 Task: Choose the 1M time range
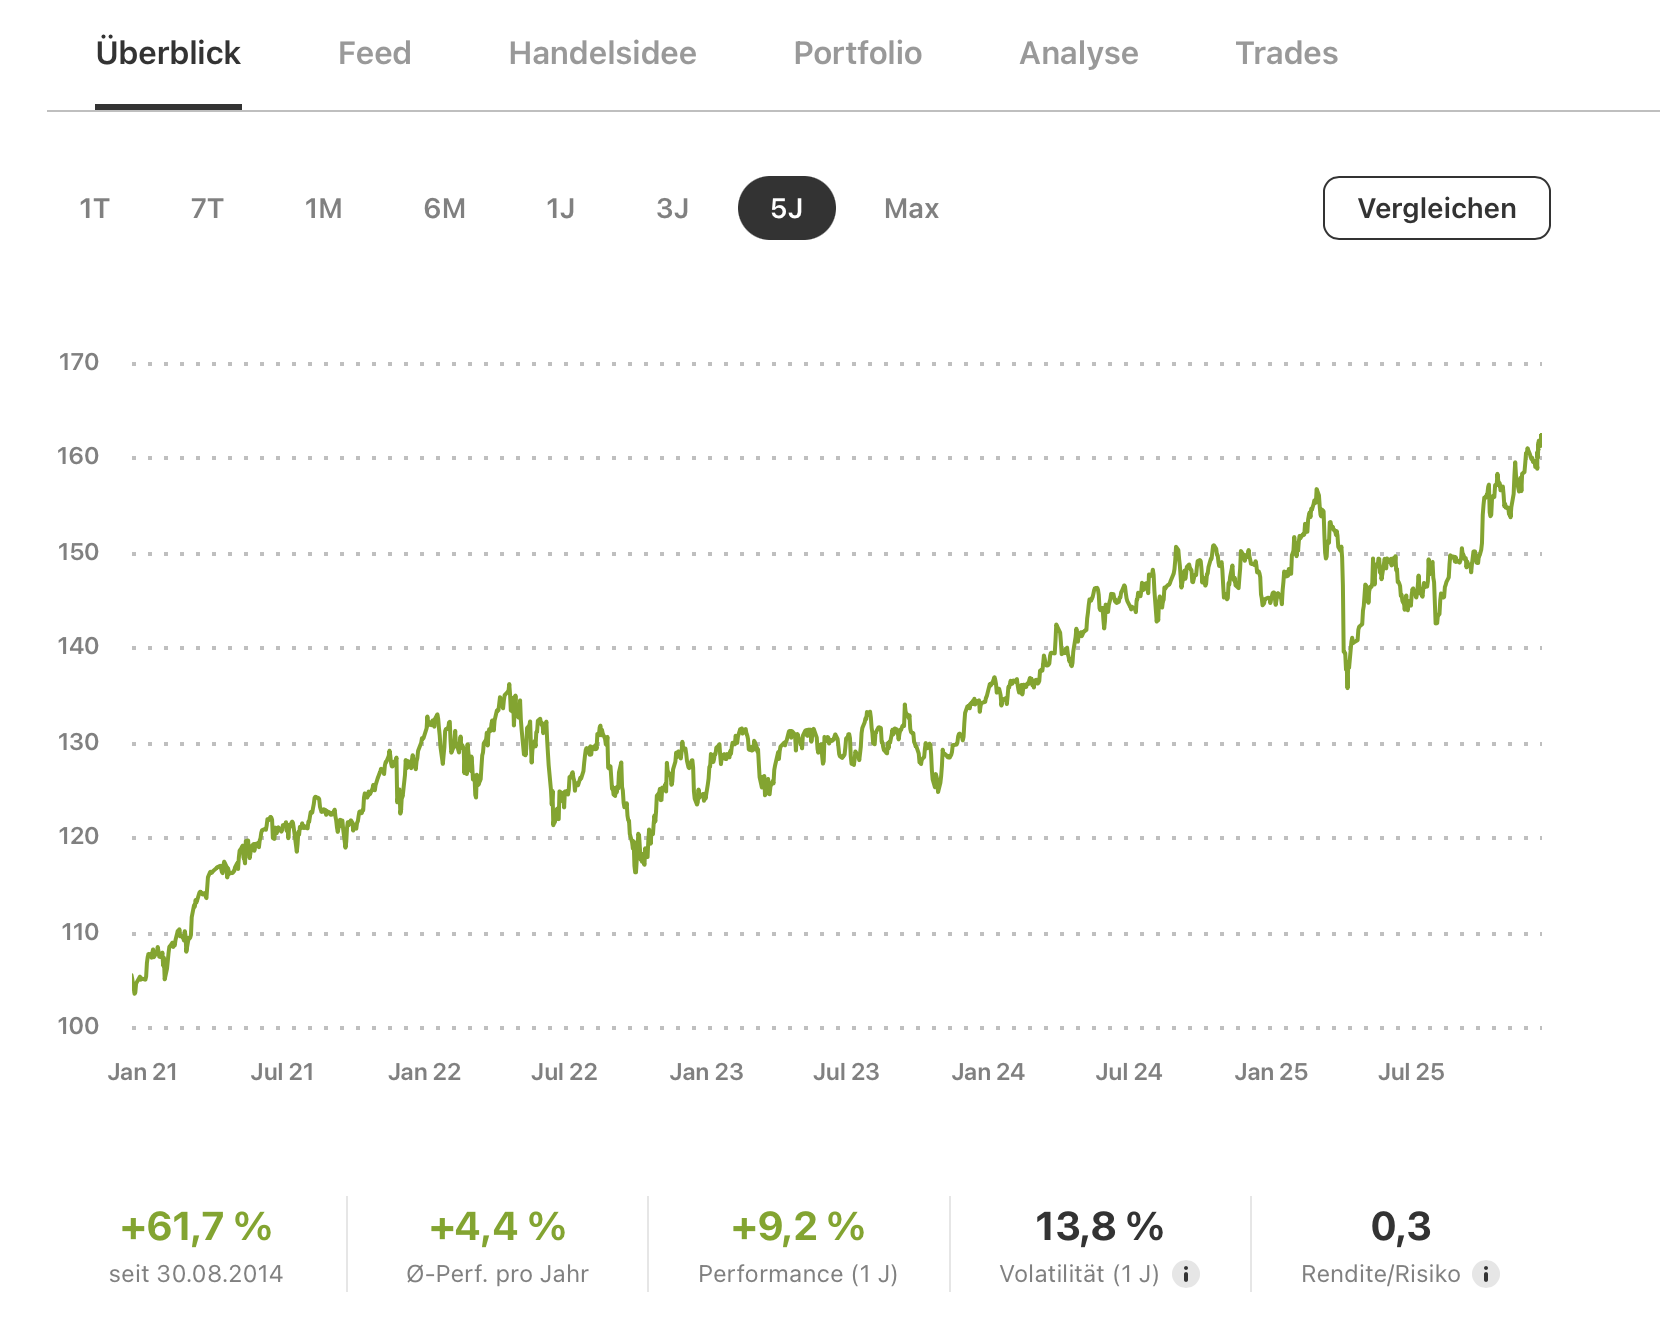(323, 208)
